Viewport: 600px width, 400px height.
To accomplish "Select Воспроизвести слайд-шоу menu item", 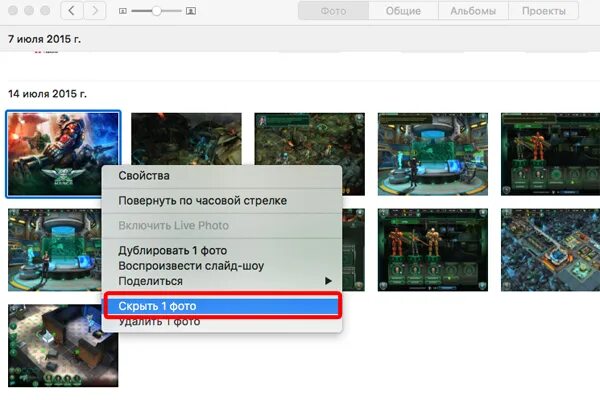I will click(x=222, y=266).
